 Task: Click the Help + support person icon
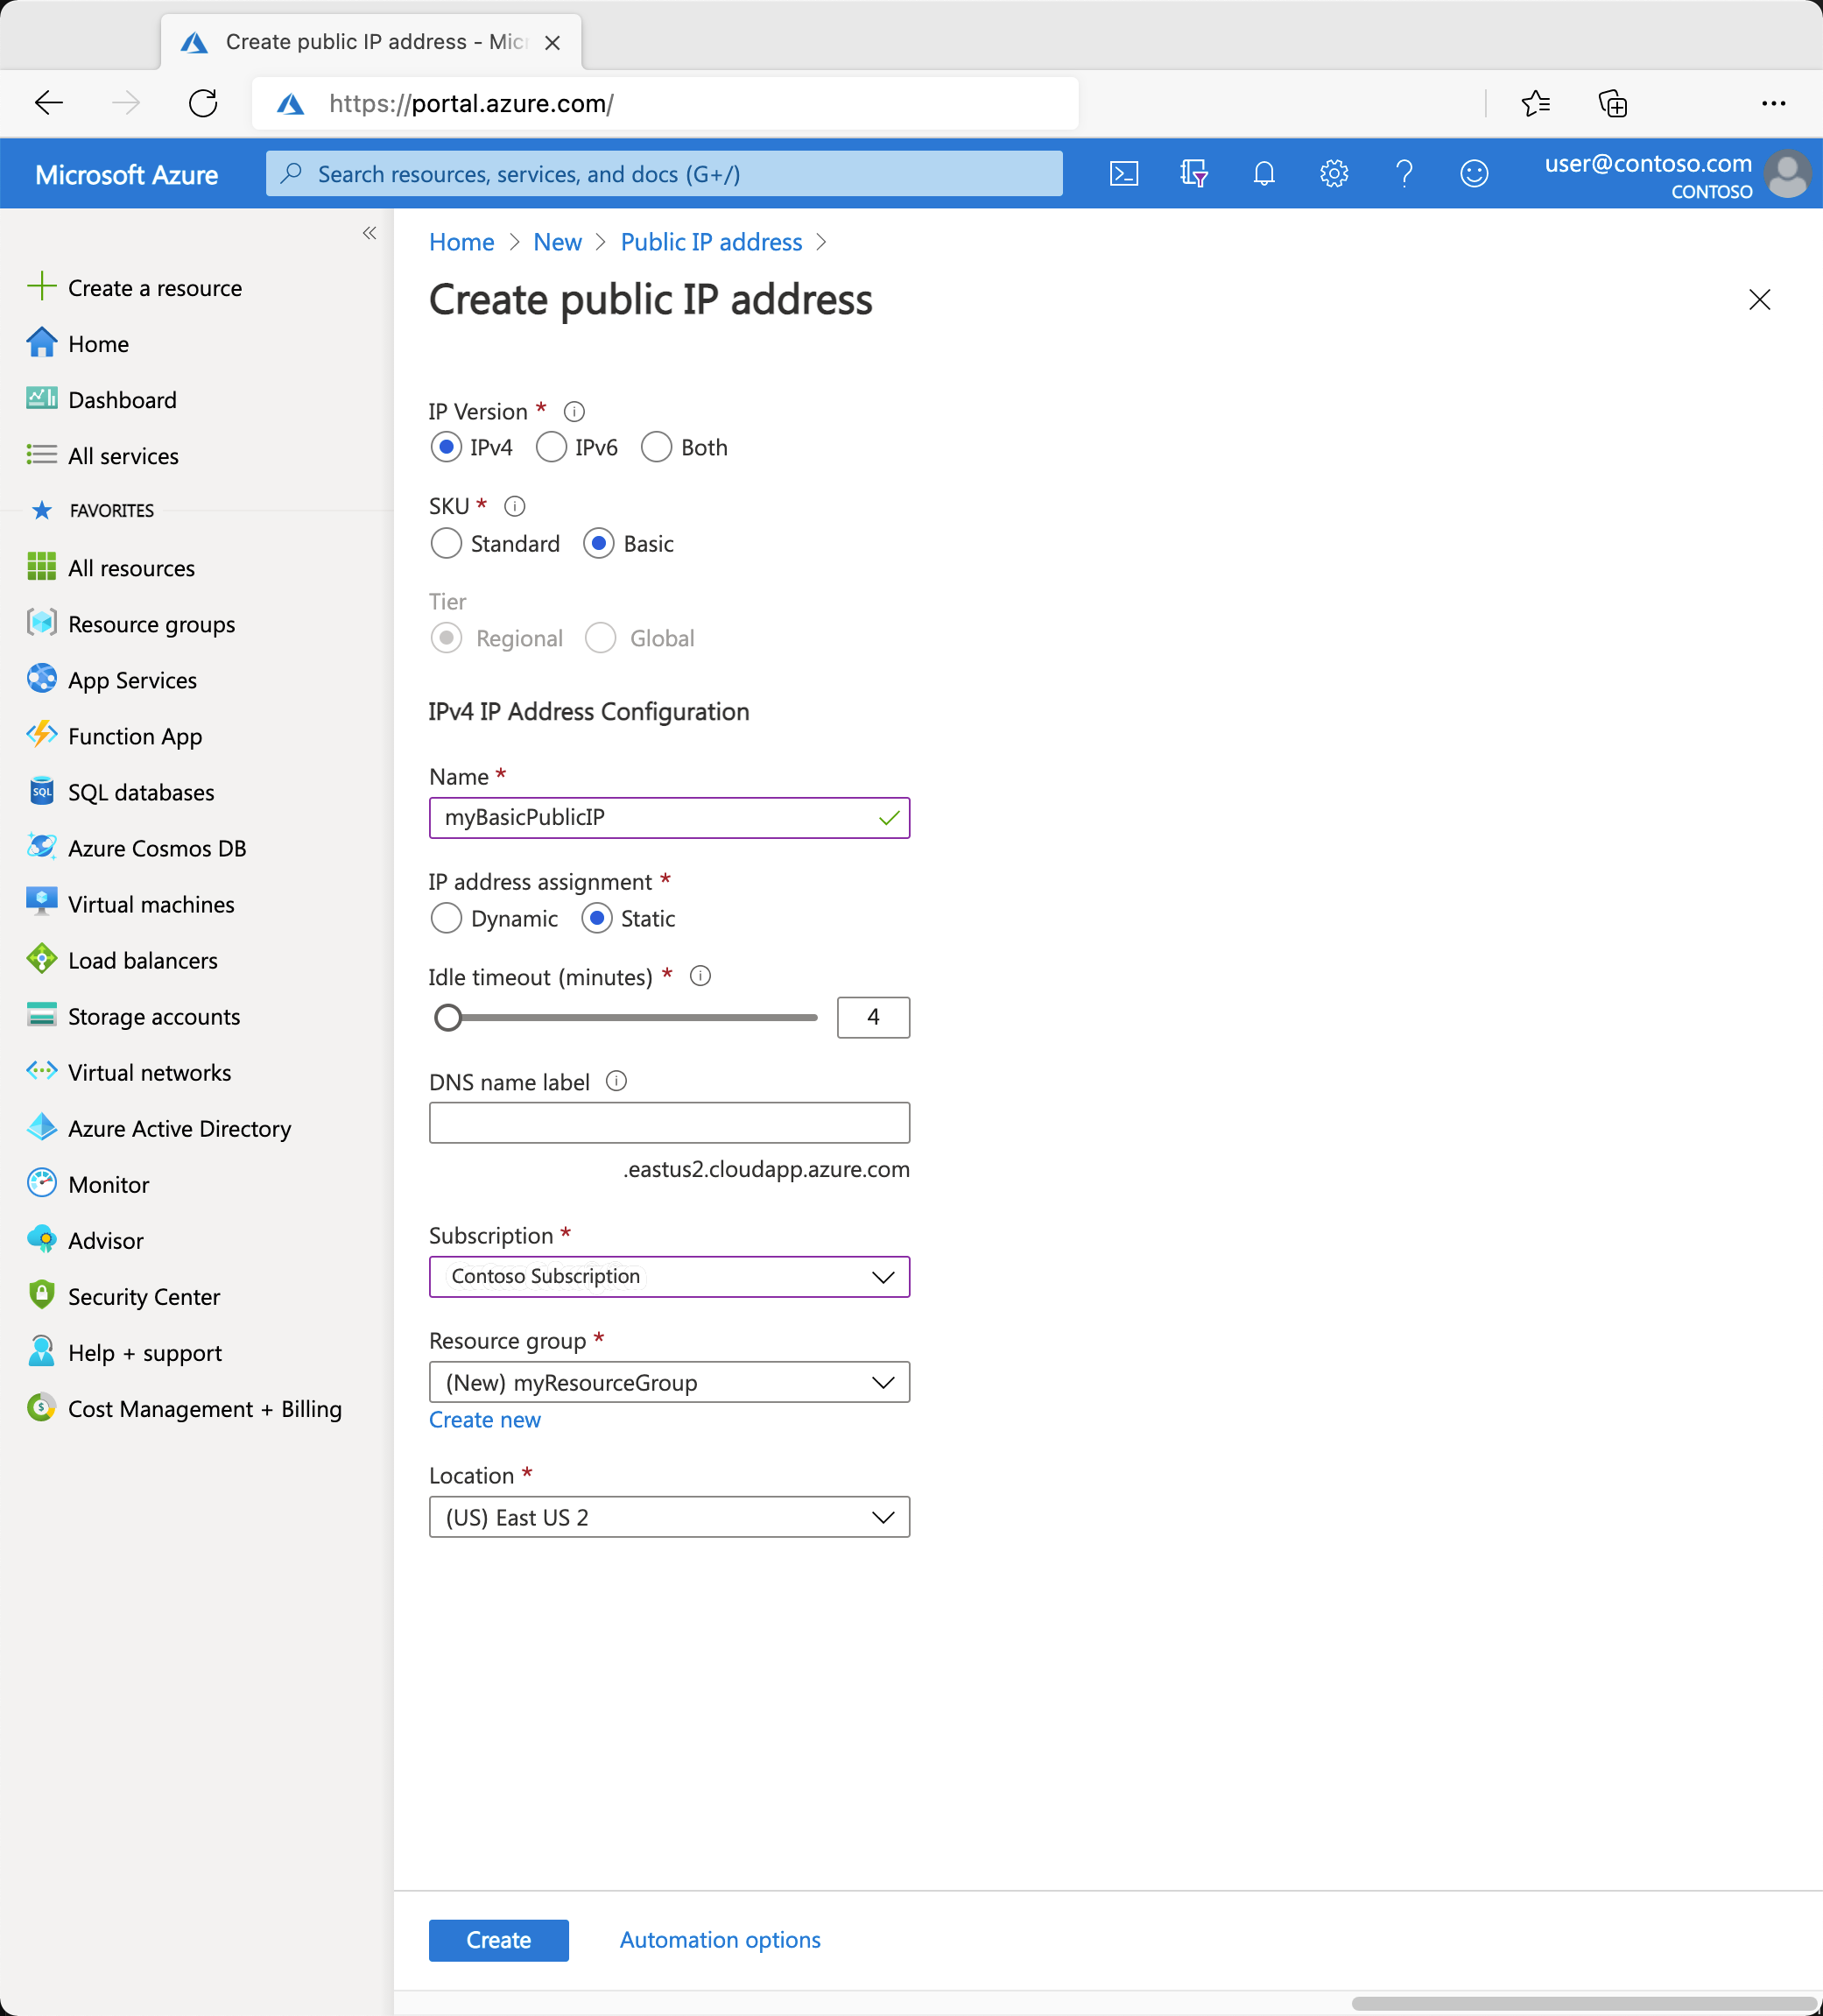(41, 1351)
